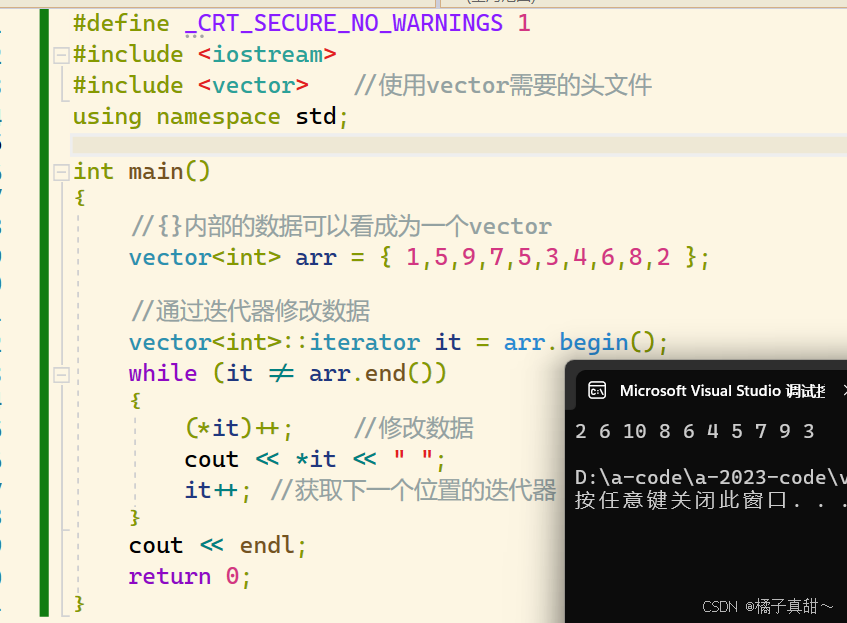This screenshot has width=847, height=623.
Task: Collapse the while loop block
Action: pos(61,374)
